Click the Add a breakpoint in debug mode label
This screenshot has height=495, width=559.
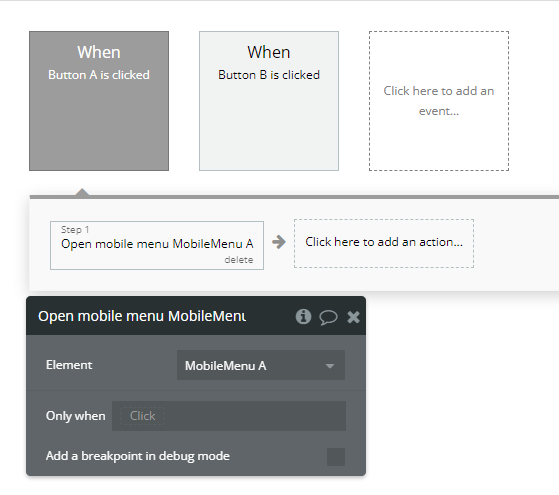(138, 456)
